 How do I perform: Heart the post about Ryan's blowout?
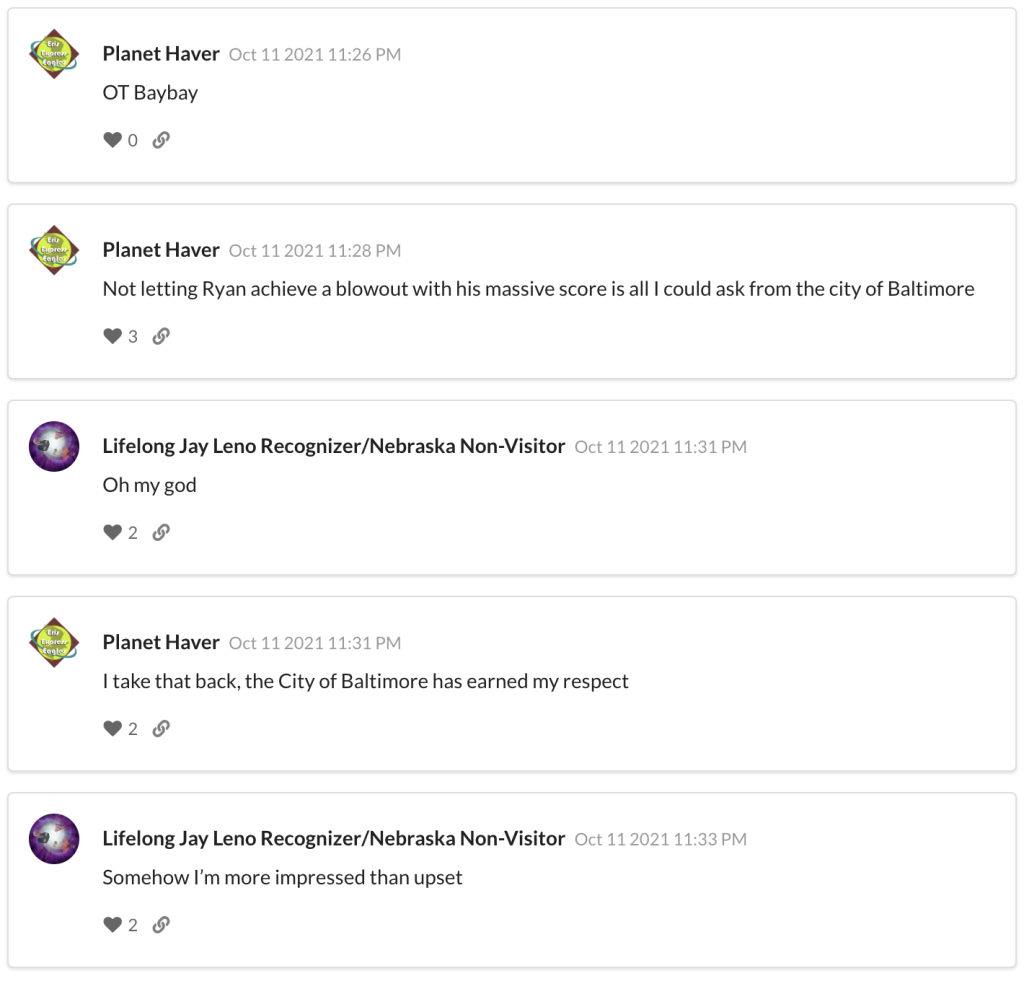point(112,336)
